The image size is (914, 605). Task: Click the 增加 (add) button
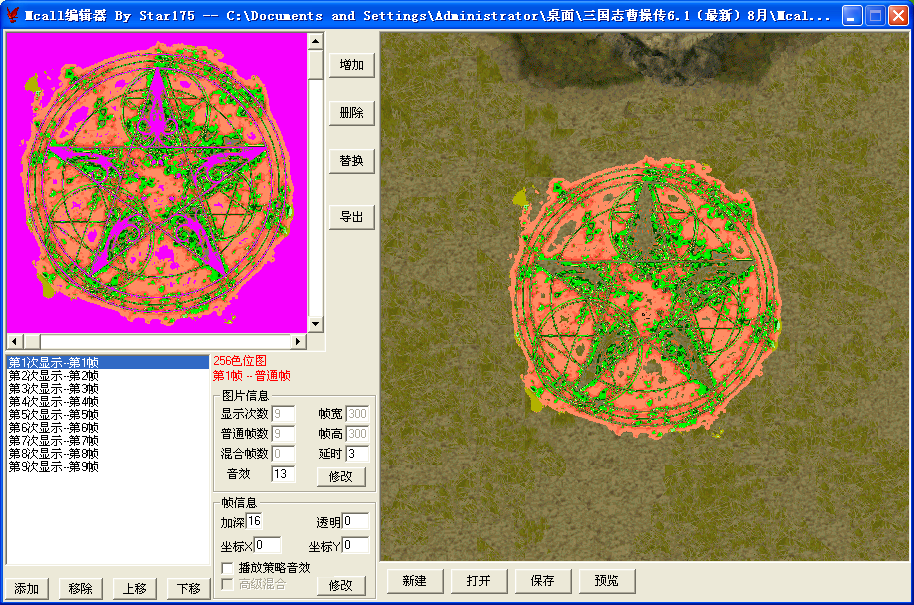351,65
